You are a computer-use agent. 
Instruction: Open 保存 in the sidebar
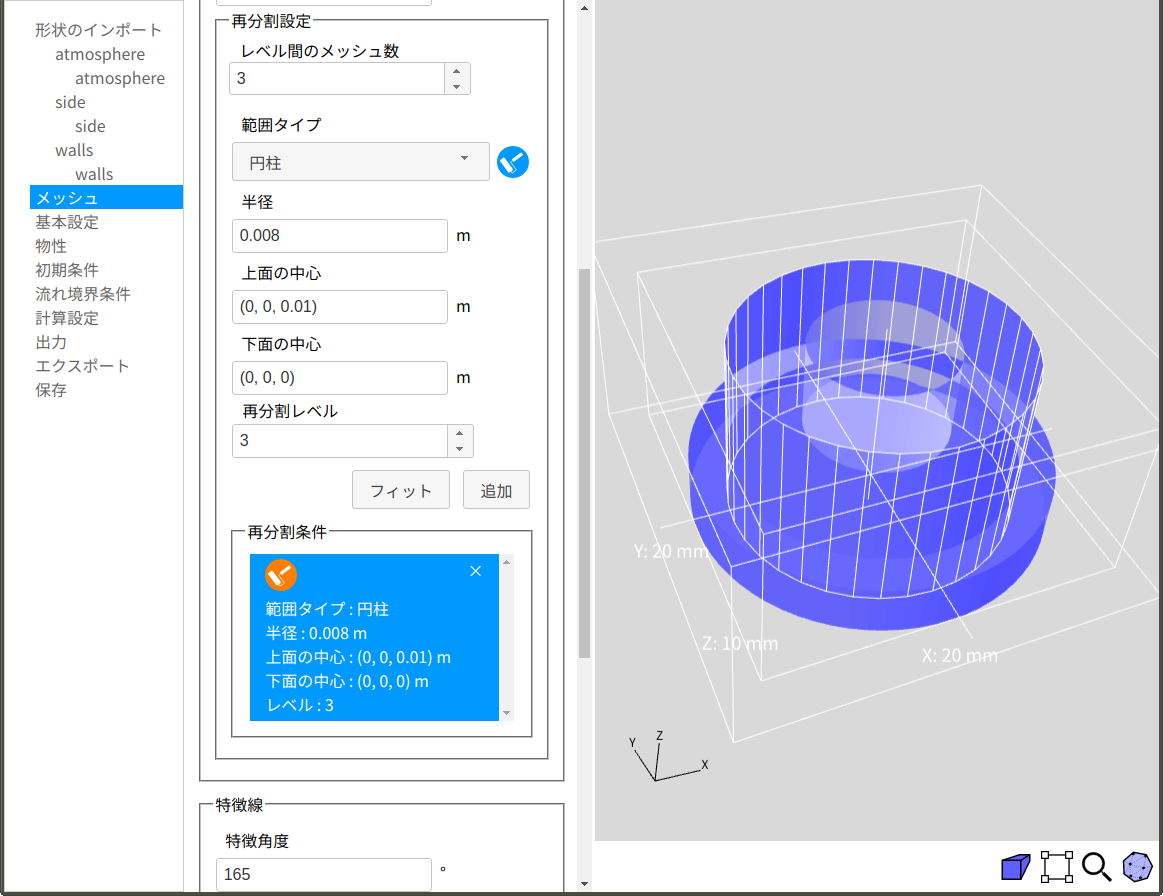[51, 390]
